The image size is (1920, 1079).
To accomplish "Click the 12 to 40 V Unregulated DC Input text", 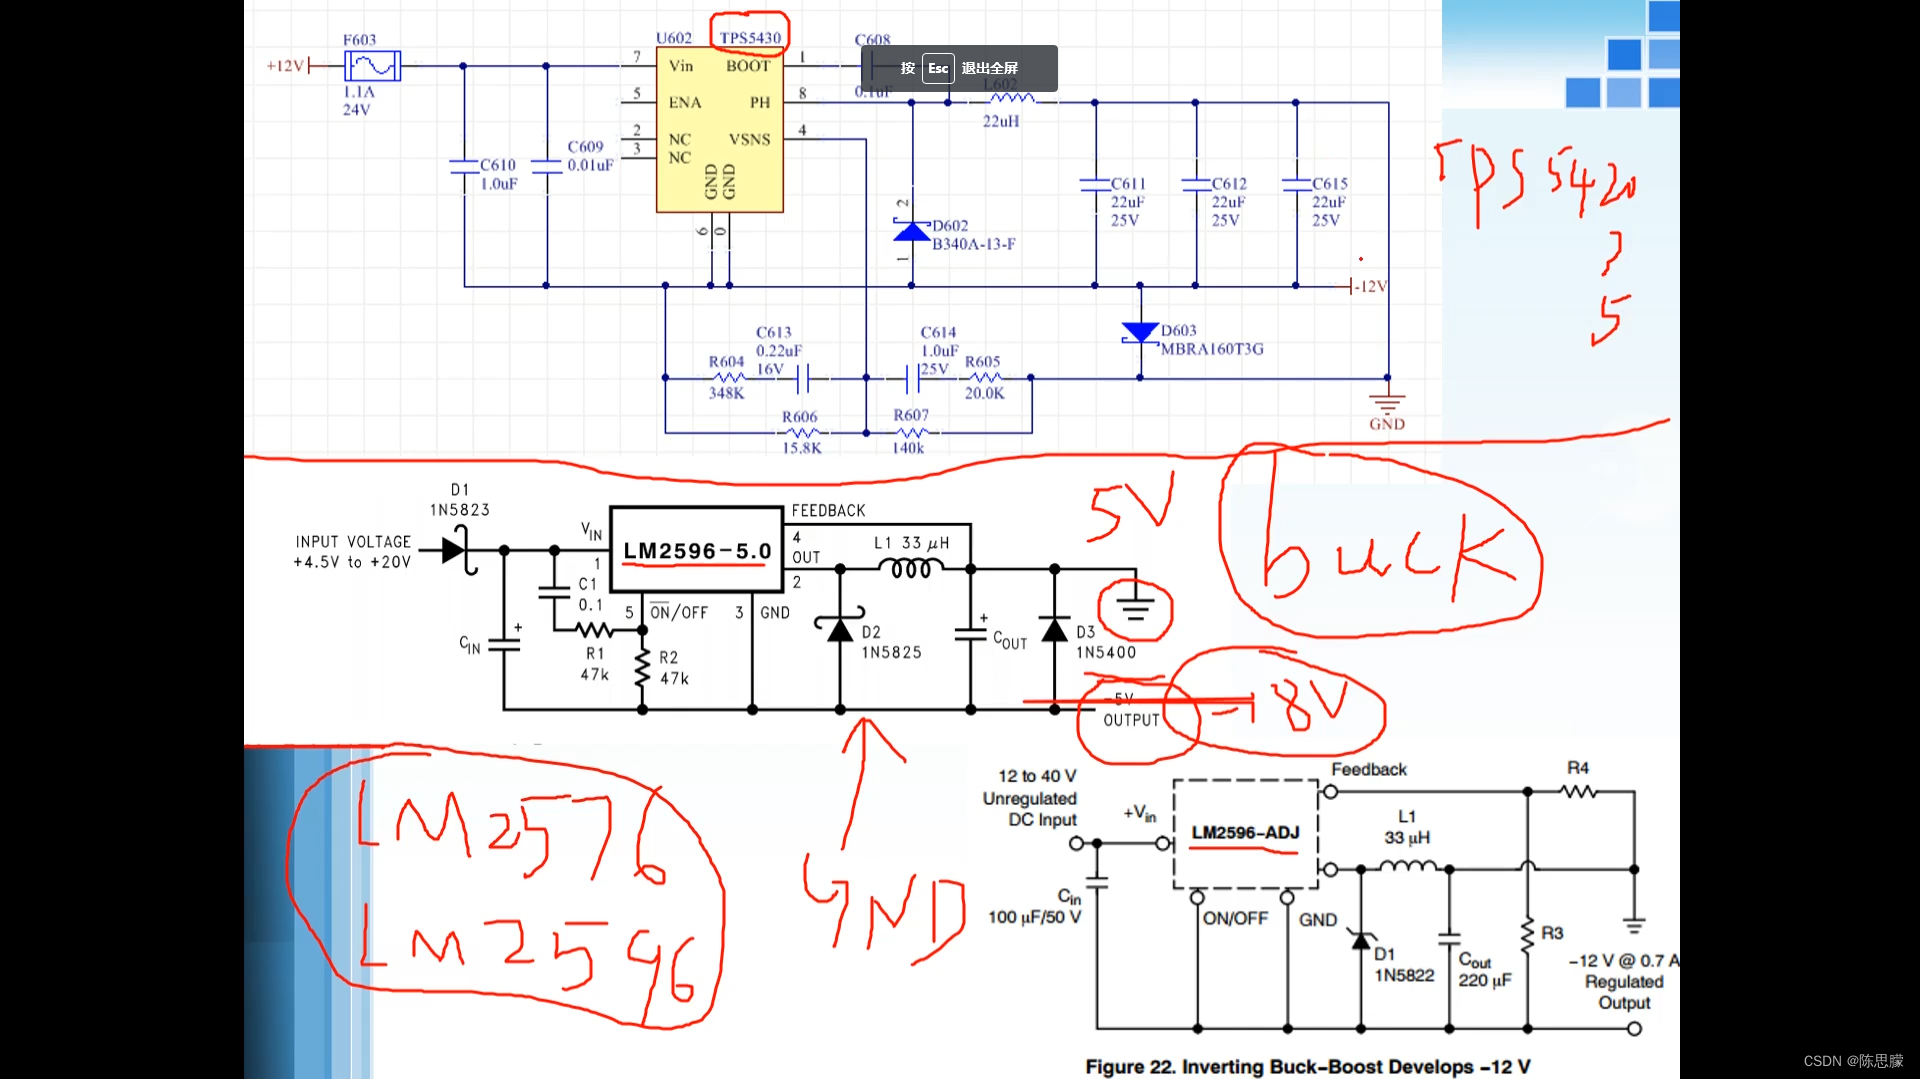I will point(1030,798).
